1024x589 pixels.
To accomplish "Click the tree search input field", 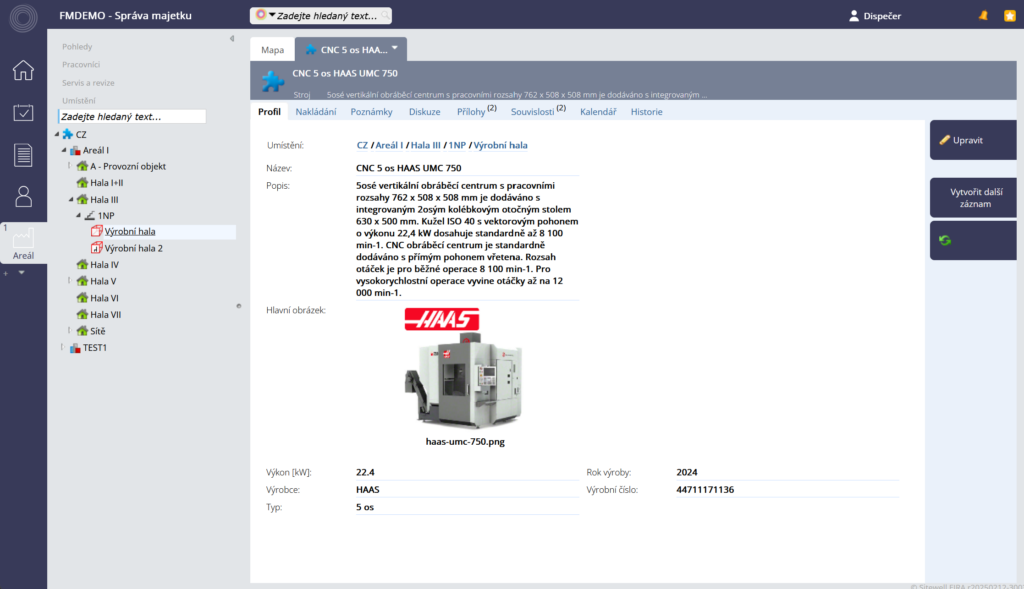I will tap(132, 116).
